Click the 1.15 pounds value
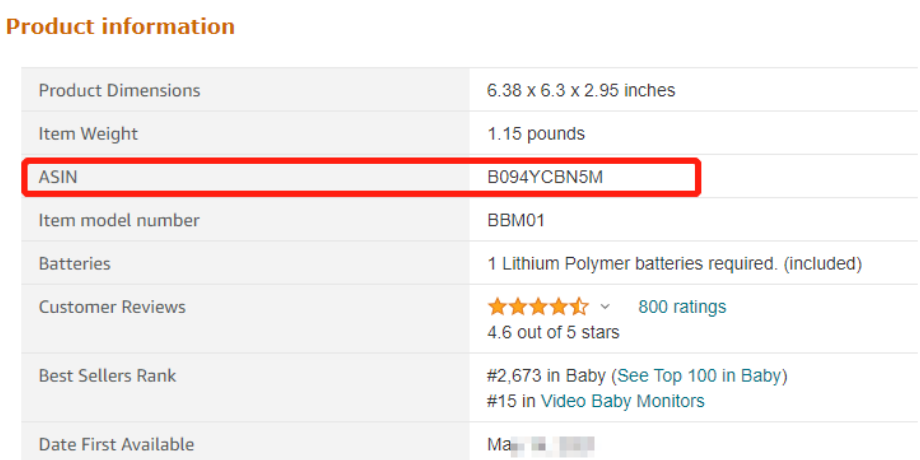The image size is (920, 460). point(536,134)
